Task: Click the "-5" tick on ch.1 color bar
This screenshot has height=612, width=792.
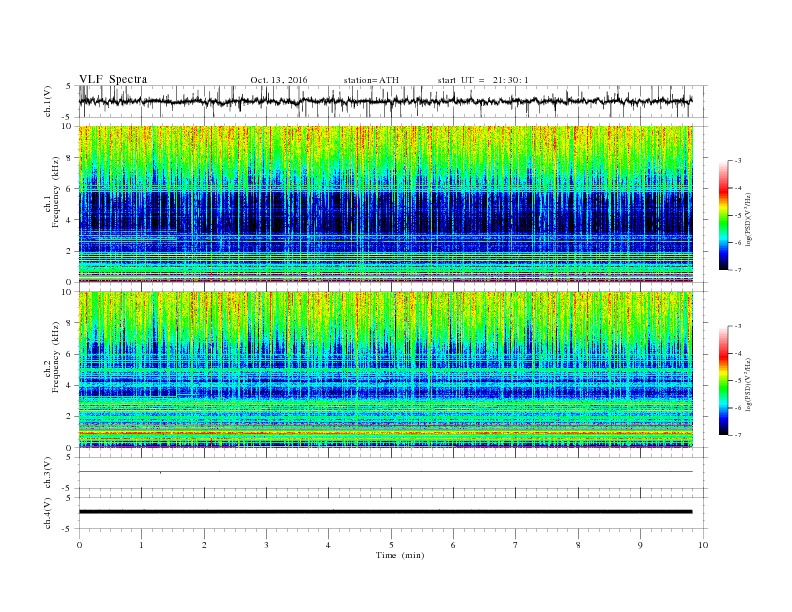Action: tap(738, 216)
